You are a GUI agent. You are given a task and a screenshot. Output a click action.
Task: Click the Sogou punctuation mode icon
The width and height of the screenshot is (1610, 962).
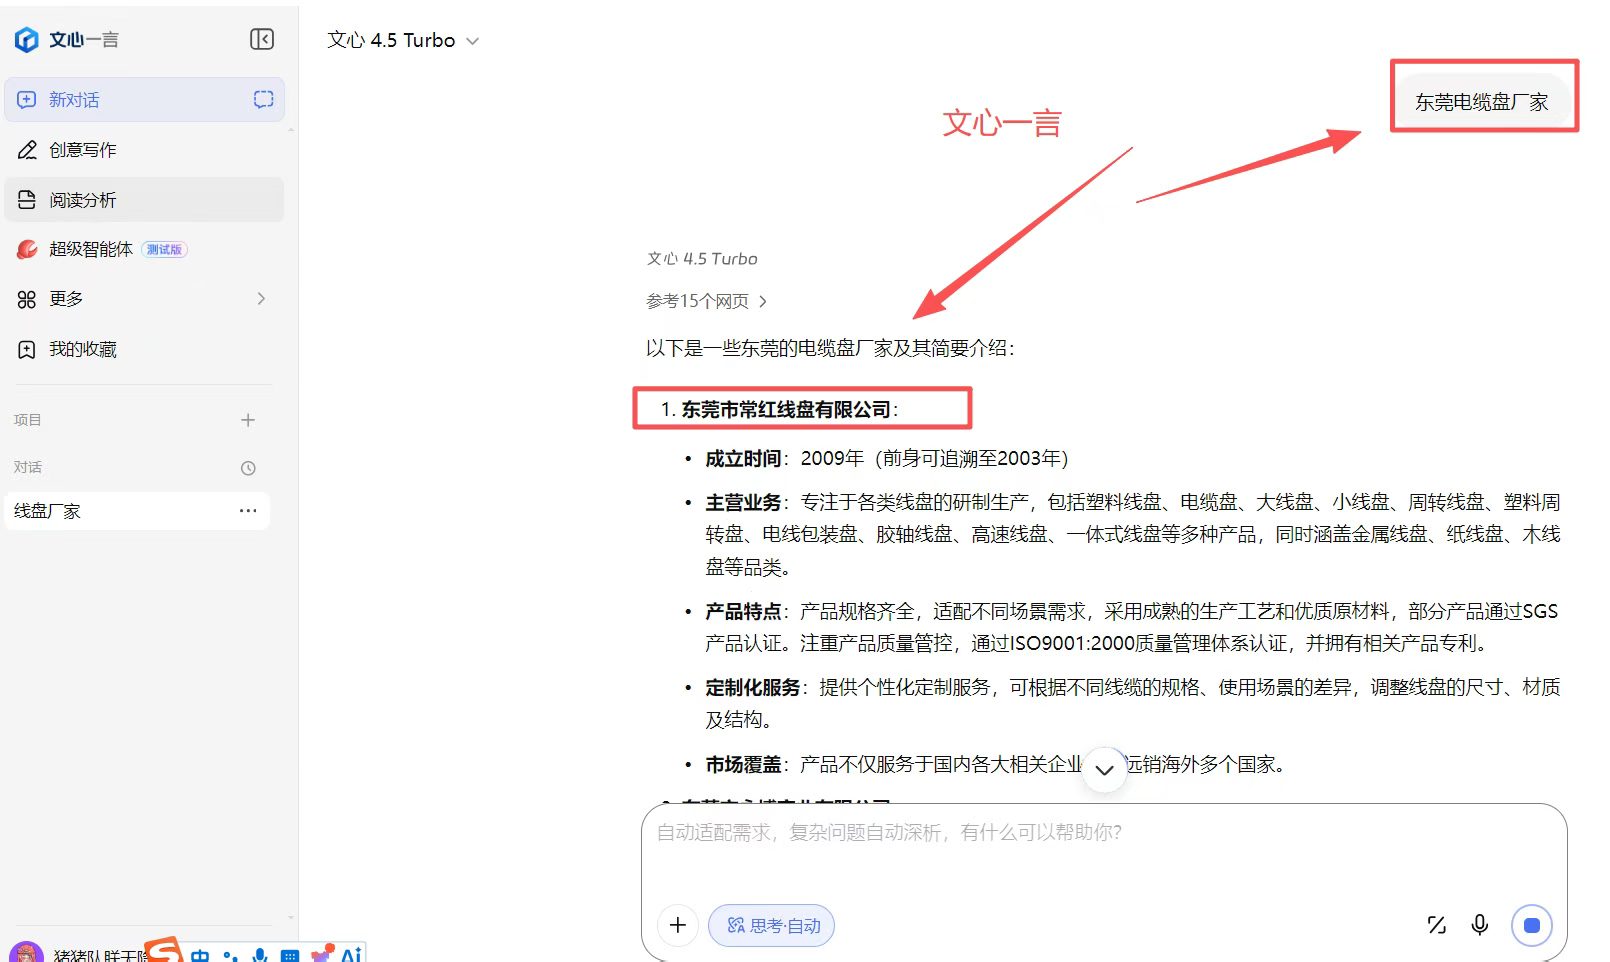(231, 956)
